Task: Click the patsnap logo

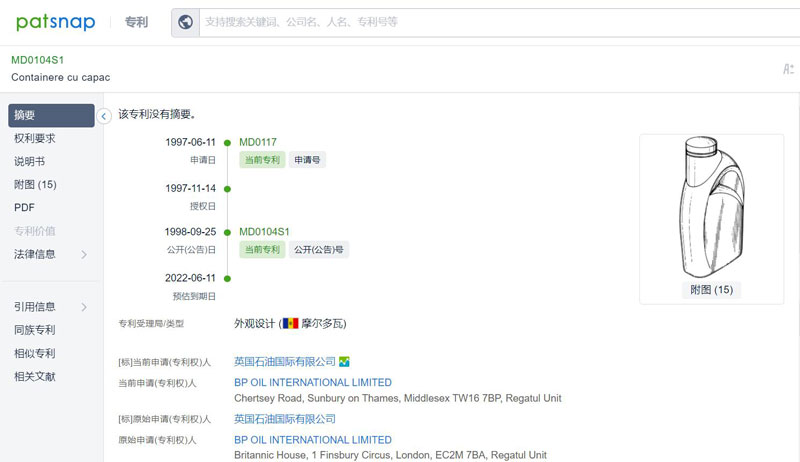Action: click(x=55, y=21)
